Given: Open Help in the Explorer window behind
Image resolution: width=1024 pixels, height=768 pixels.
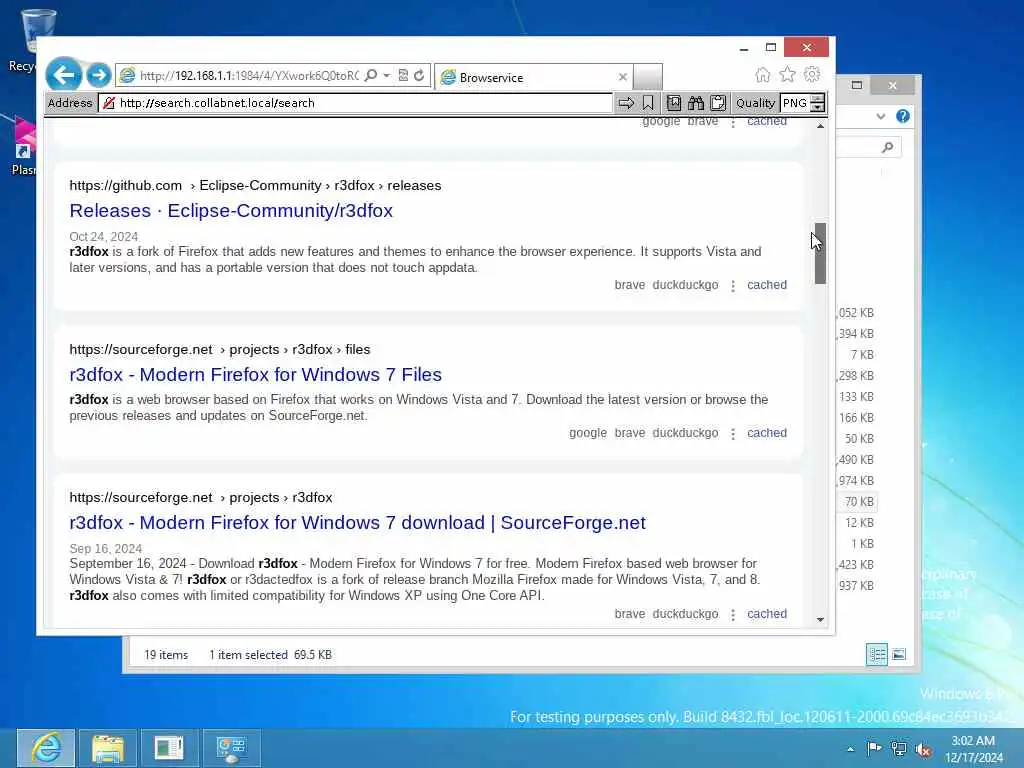Looking at the screenshot, I should pos(903,116).
